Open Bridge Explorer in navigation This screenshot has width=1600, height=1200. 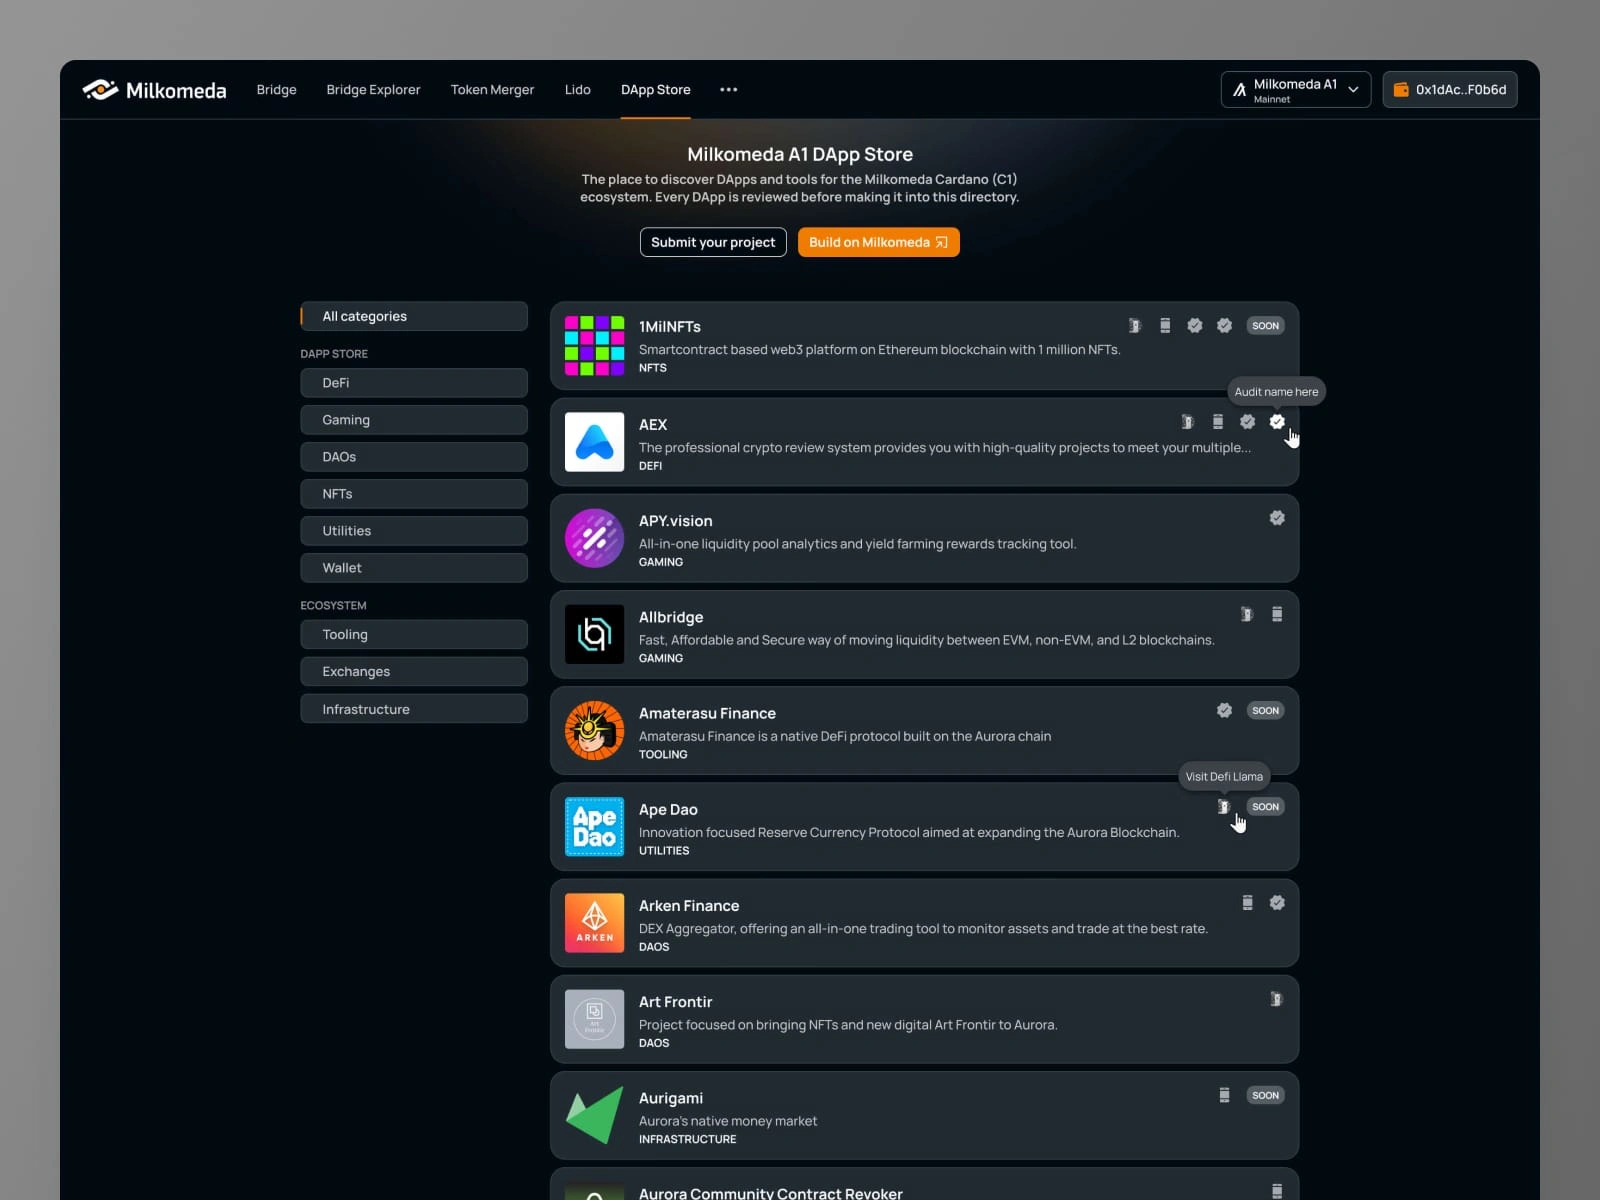click(x=373, y=90)
